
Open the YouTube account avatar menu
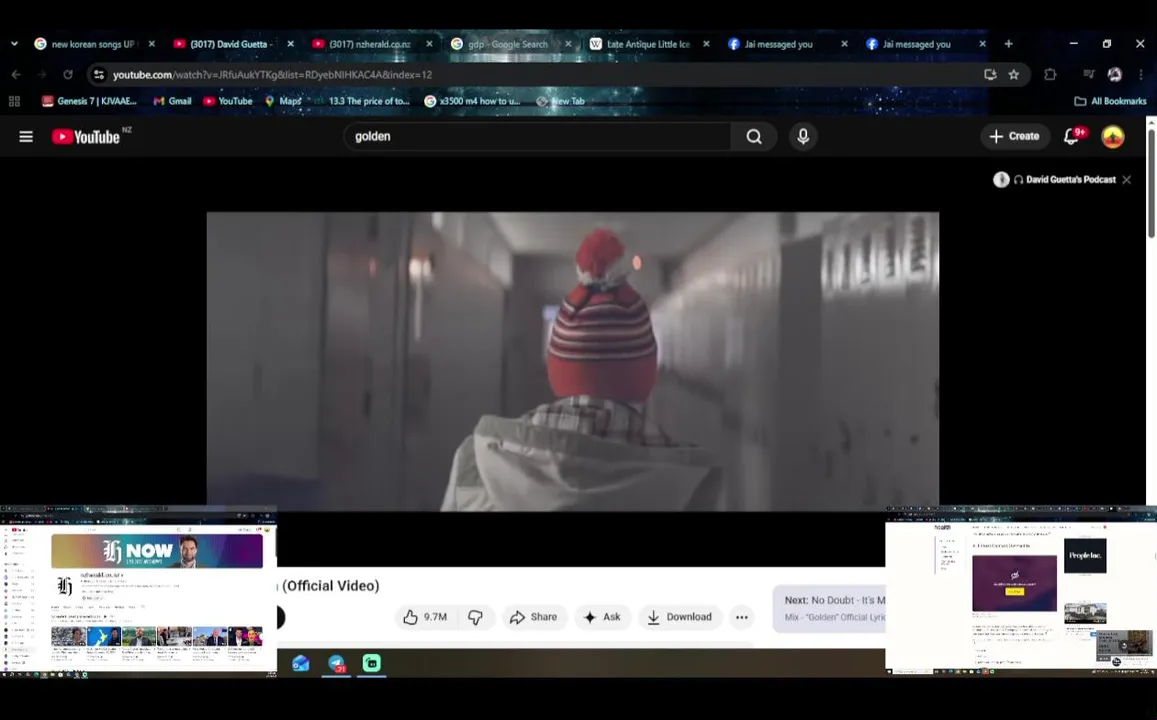tap(1113, 136)
